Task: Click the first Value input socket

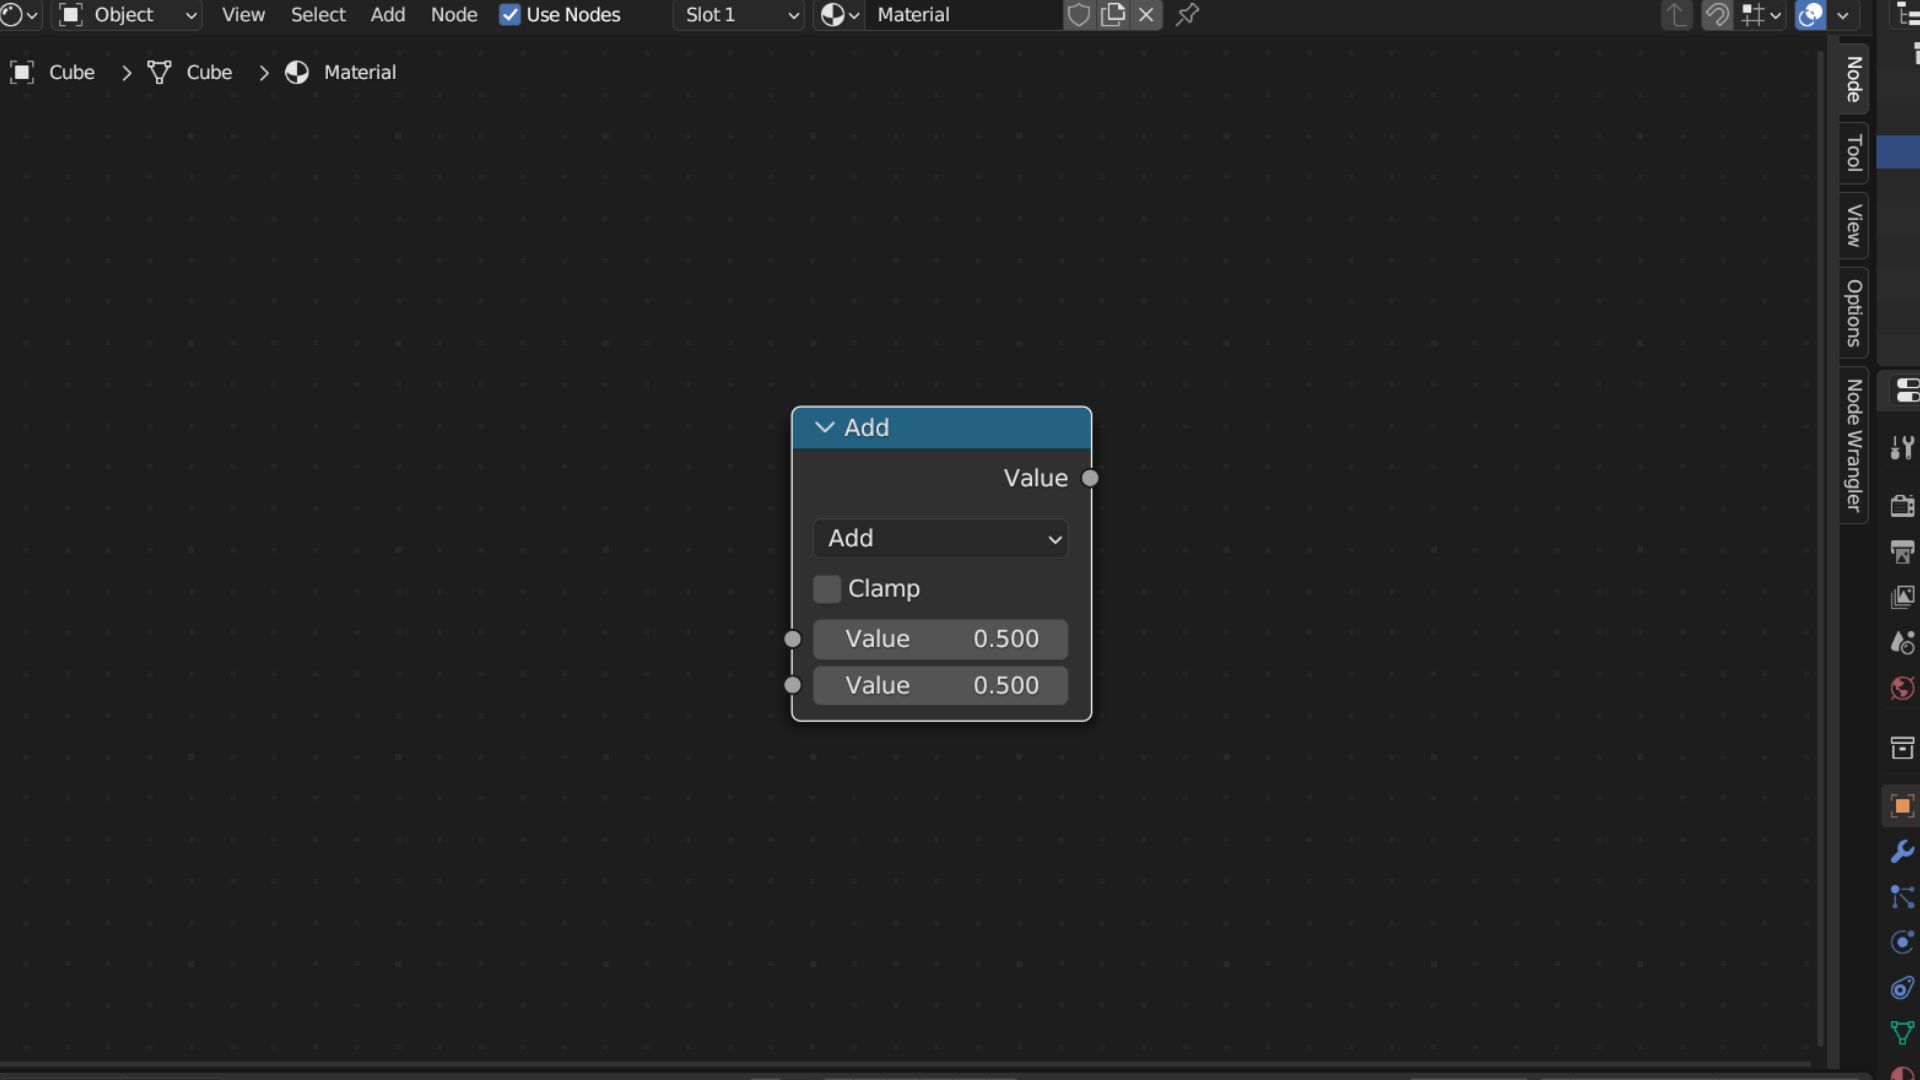Action: [x=793, y=639]
